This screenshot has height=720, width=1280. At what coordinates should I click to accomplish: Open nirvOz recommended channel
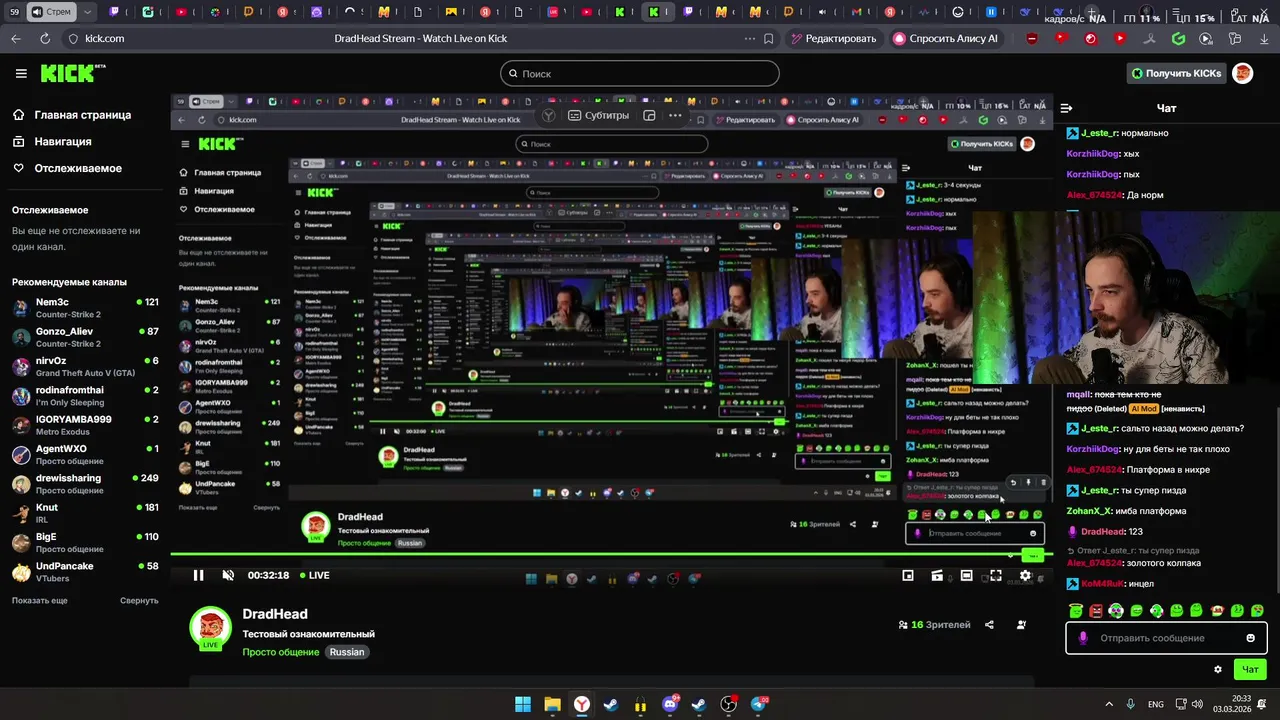[x=85, y=366]
